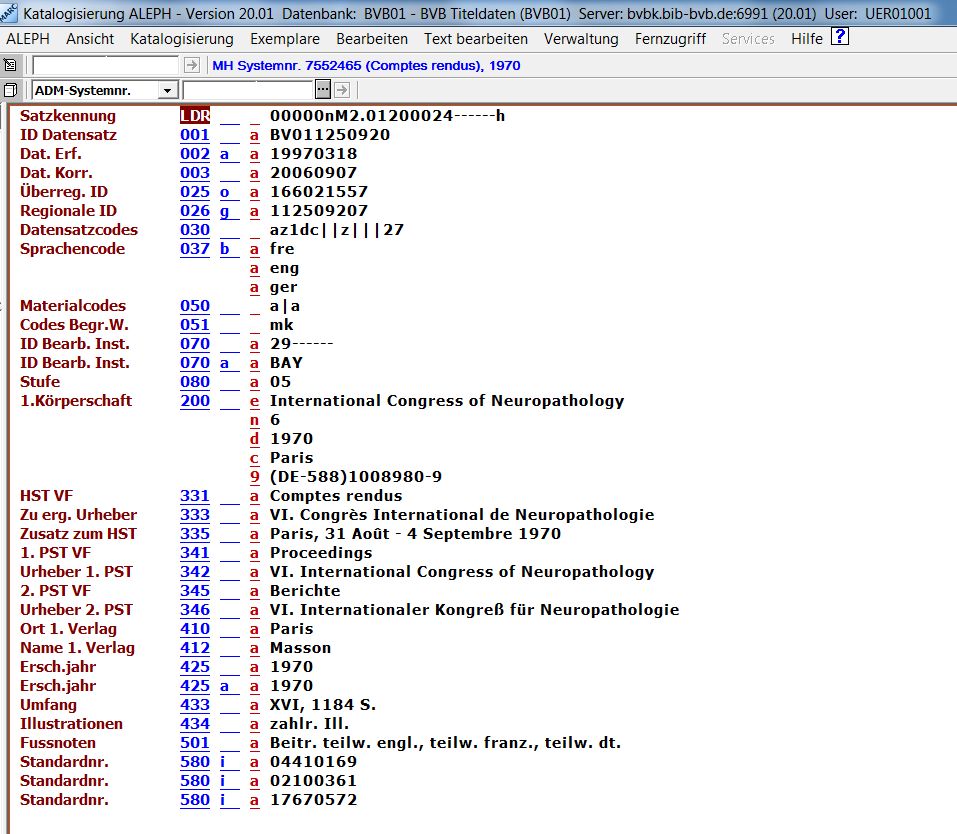
Task: Open the Text bearbeiten menu
Action: [476, 39]
